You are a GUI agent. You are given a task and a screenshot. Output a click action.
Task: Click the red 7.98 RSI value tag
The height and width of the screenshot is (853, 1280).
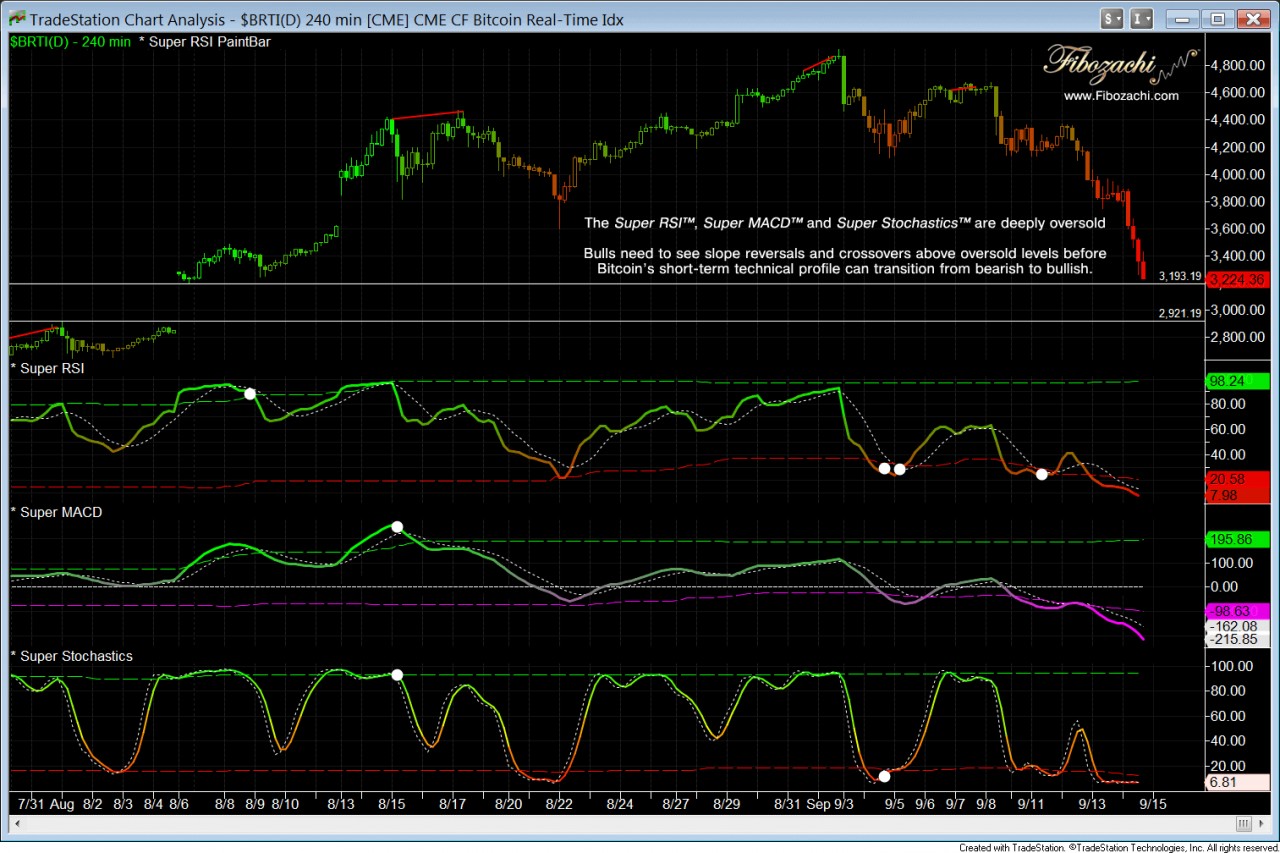1238,494
